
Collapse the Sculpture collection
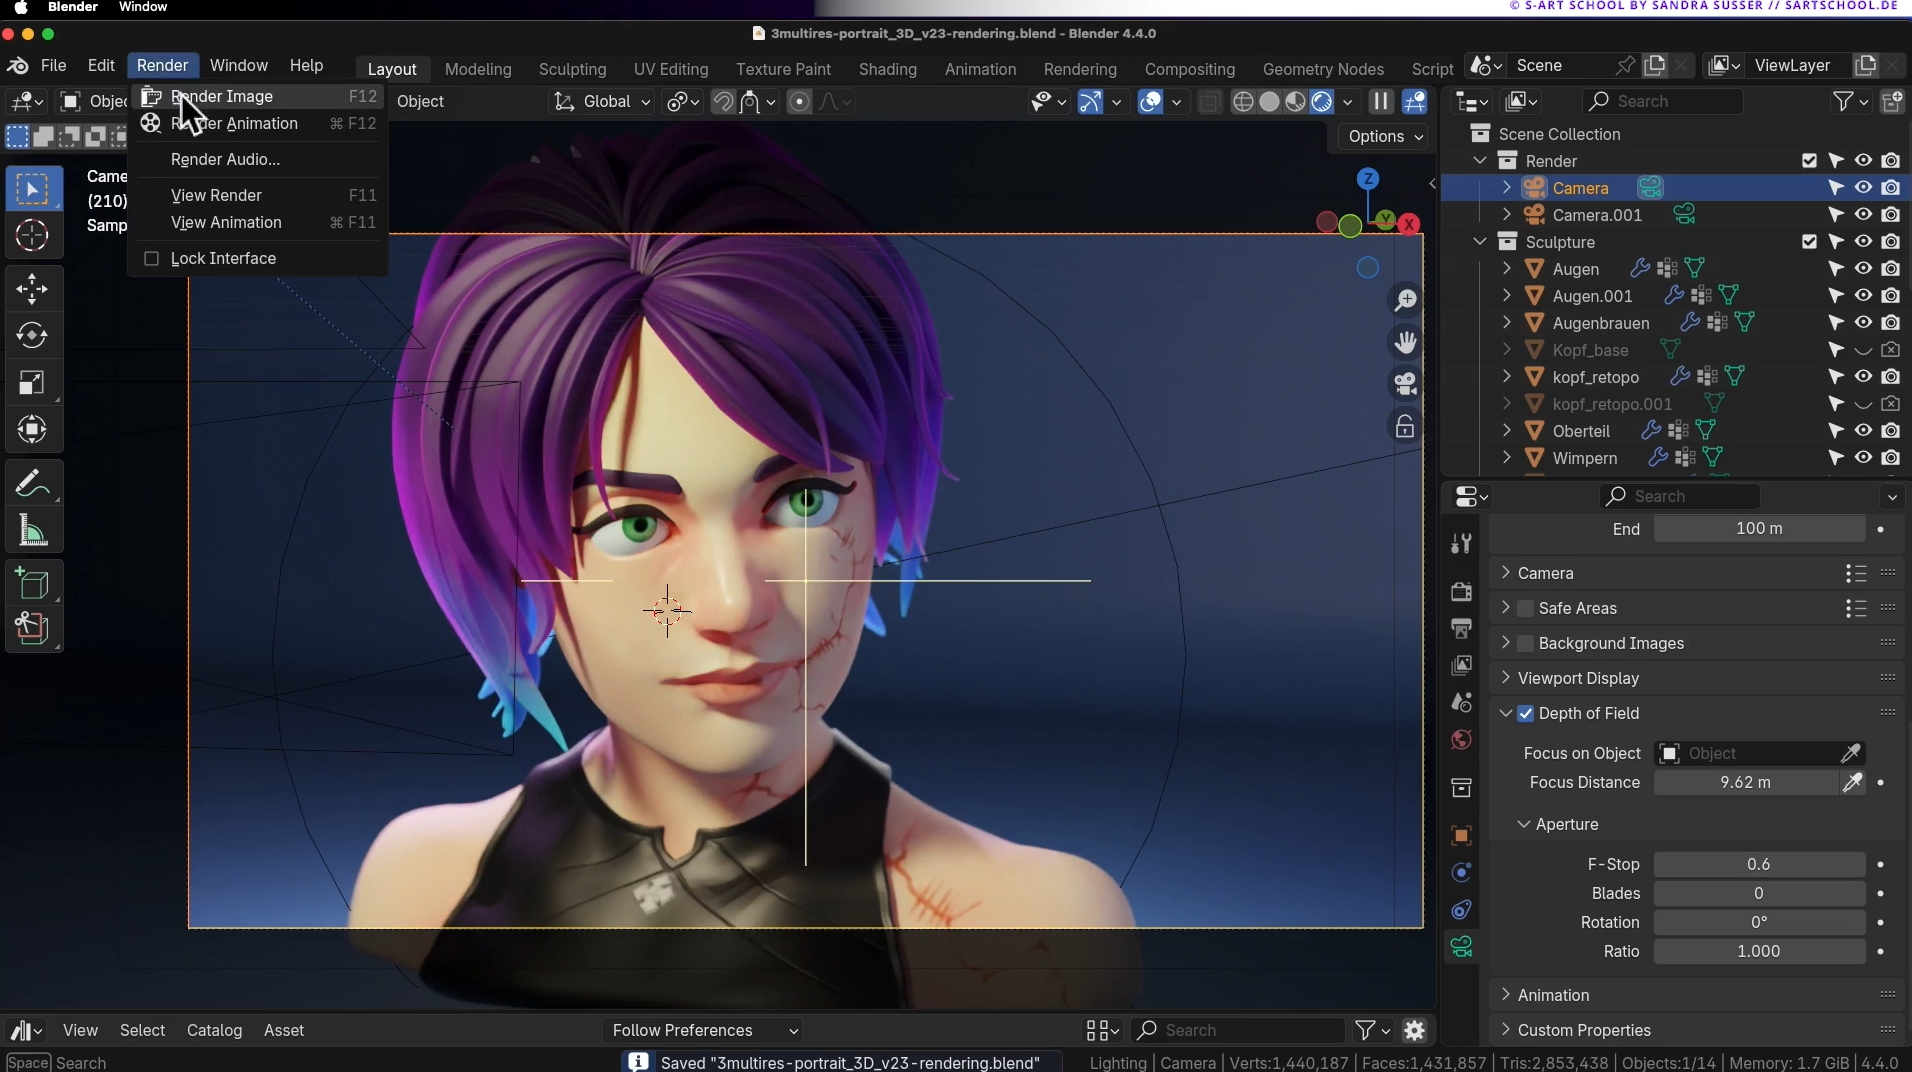click(x=1480, y=241)
